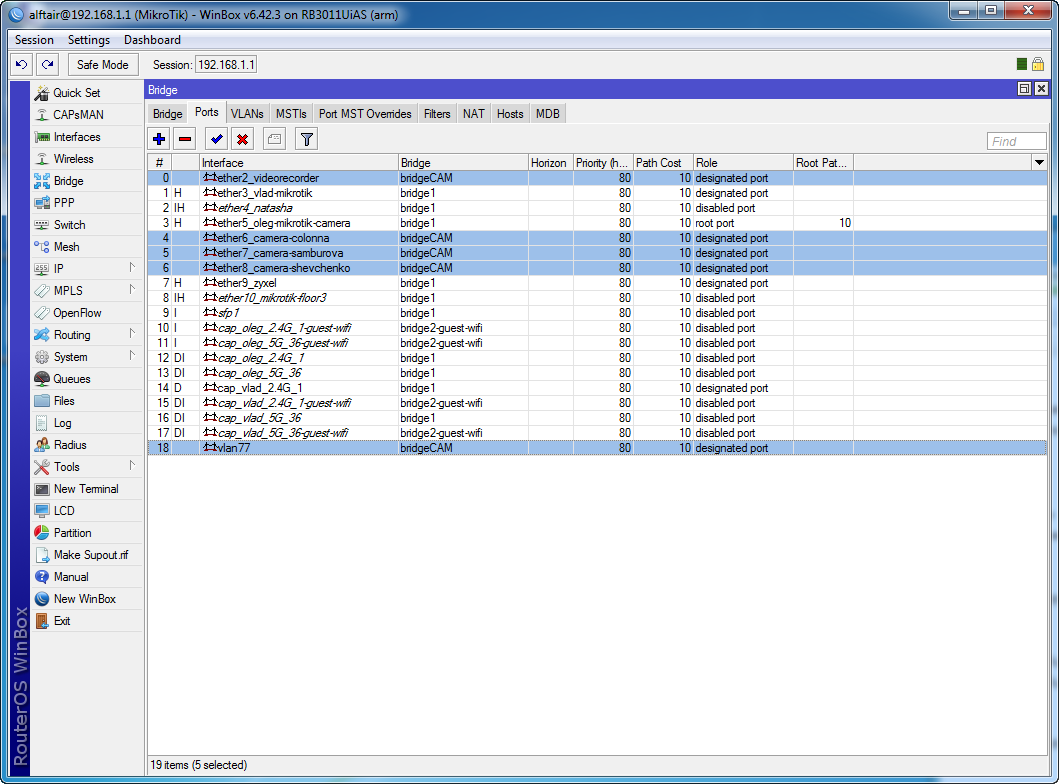
Task: Open OpenFlow in sidebar
Action: pos(87,313)
